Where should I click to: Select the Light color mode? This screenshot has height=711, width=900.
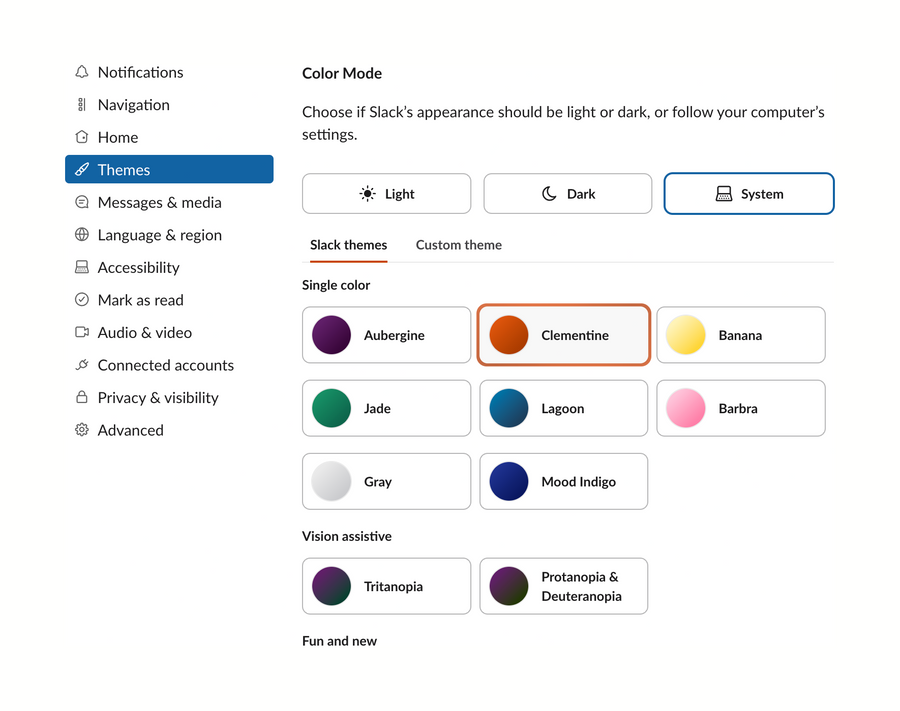click(386, 193)
